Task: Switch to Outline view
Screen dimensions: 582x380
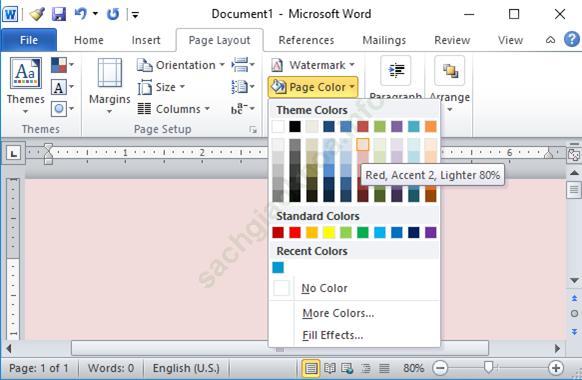Action: (x=366, y=368)
